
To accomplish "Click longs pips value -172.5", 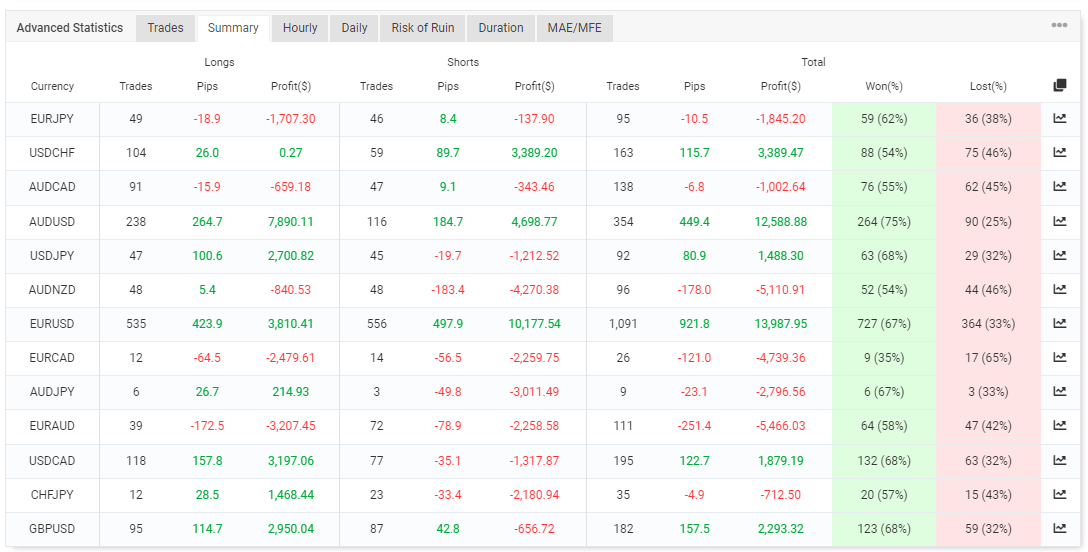I will tap(207, 426).
